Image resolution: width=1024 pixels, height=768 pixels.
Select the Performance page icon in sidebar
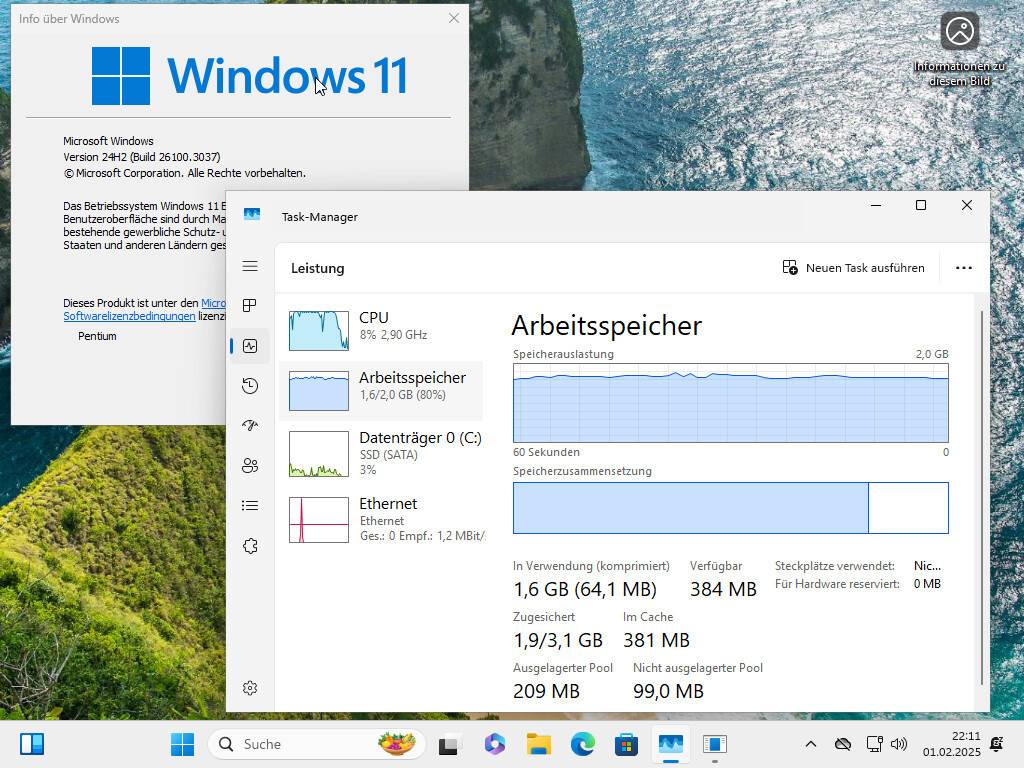point(249,346)
